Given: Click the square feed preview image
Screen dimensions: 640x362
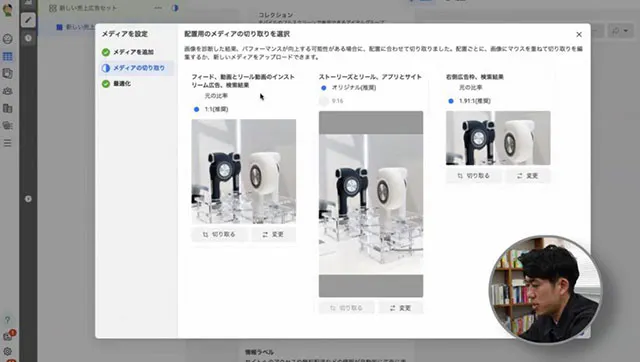Looking at the screenshot, I should pyautogui.click(x=244, y=171).
